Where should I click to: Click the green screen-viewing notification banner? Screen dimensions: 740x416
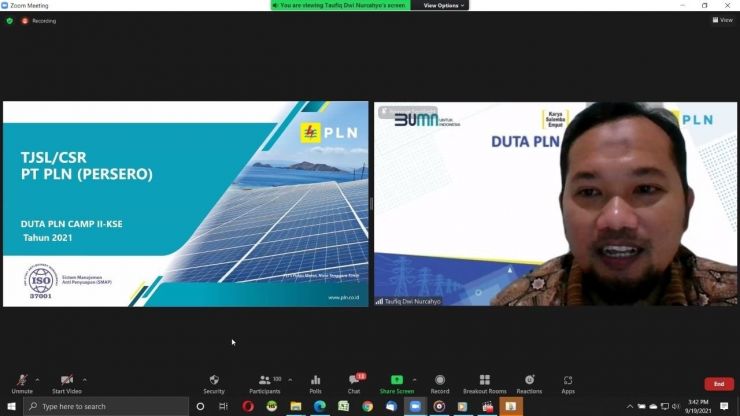[341, 5]
